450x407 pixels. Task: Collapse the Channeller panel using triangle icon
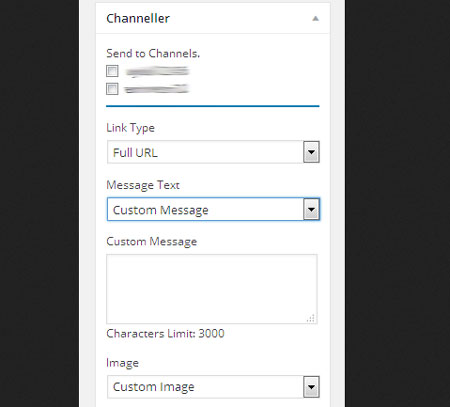tap(315, 19)
